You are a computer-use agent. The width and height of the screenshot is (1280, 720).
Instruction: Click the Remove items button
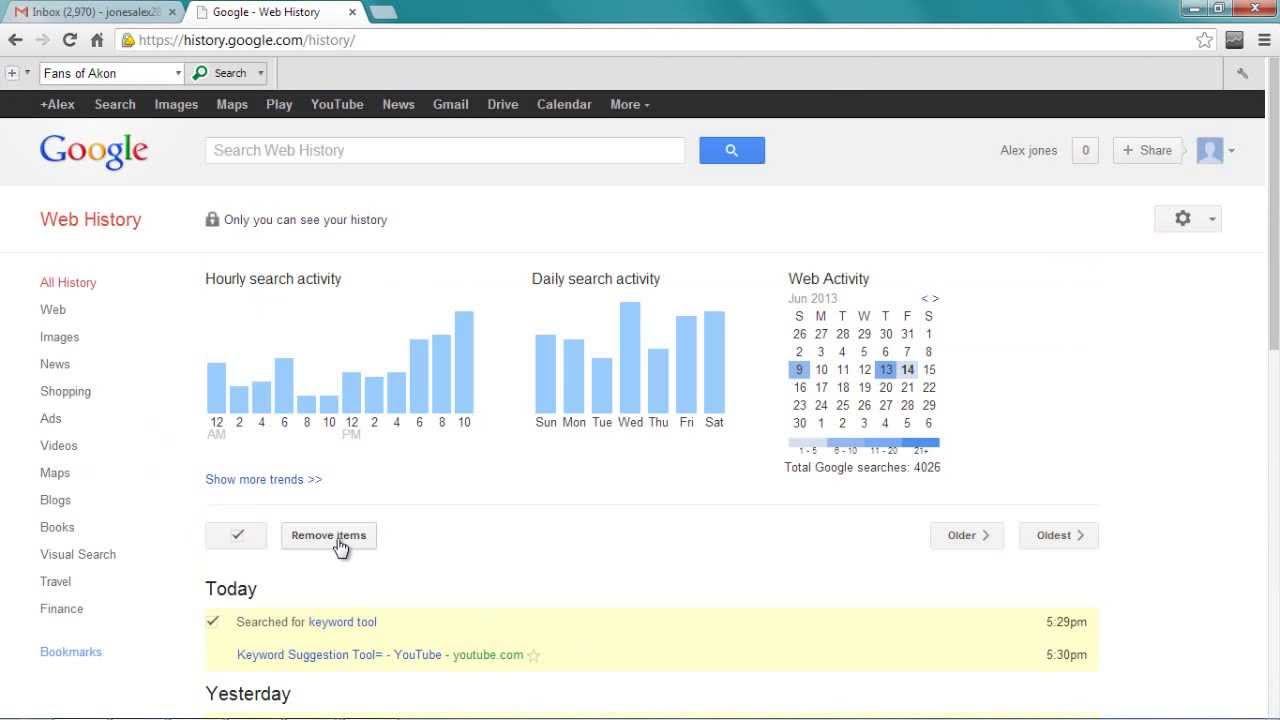tap(329, 535)
